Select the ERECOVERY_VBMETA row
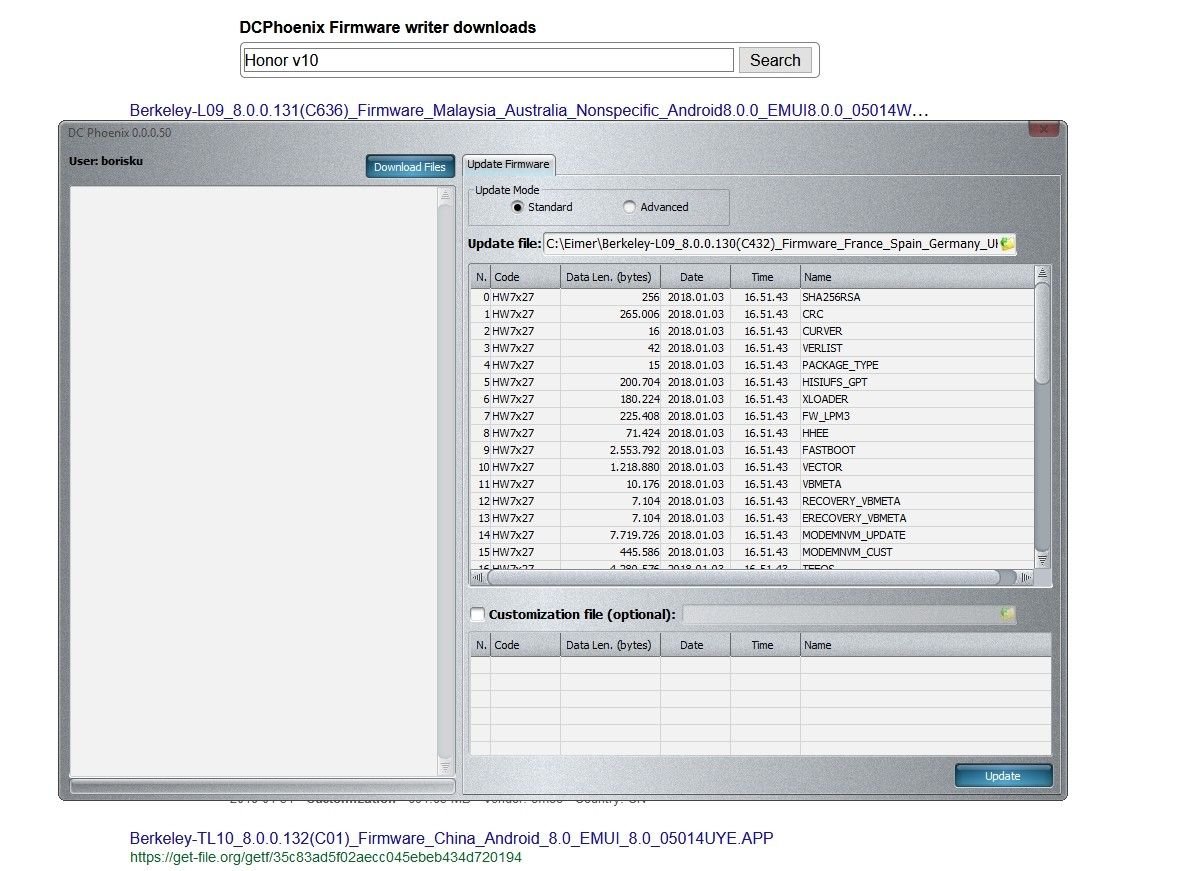This screenshot has height=871, width=1189. [x=751, y=518]
